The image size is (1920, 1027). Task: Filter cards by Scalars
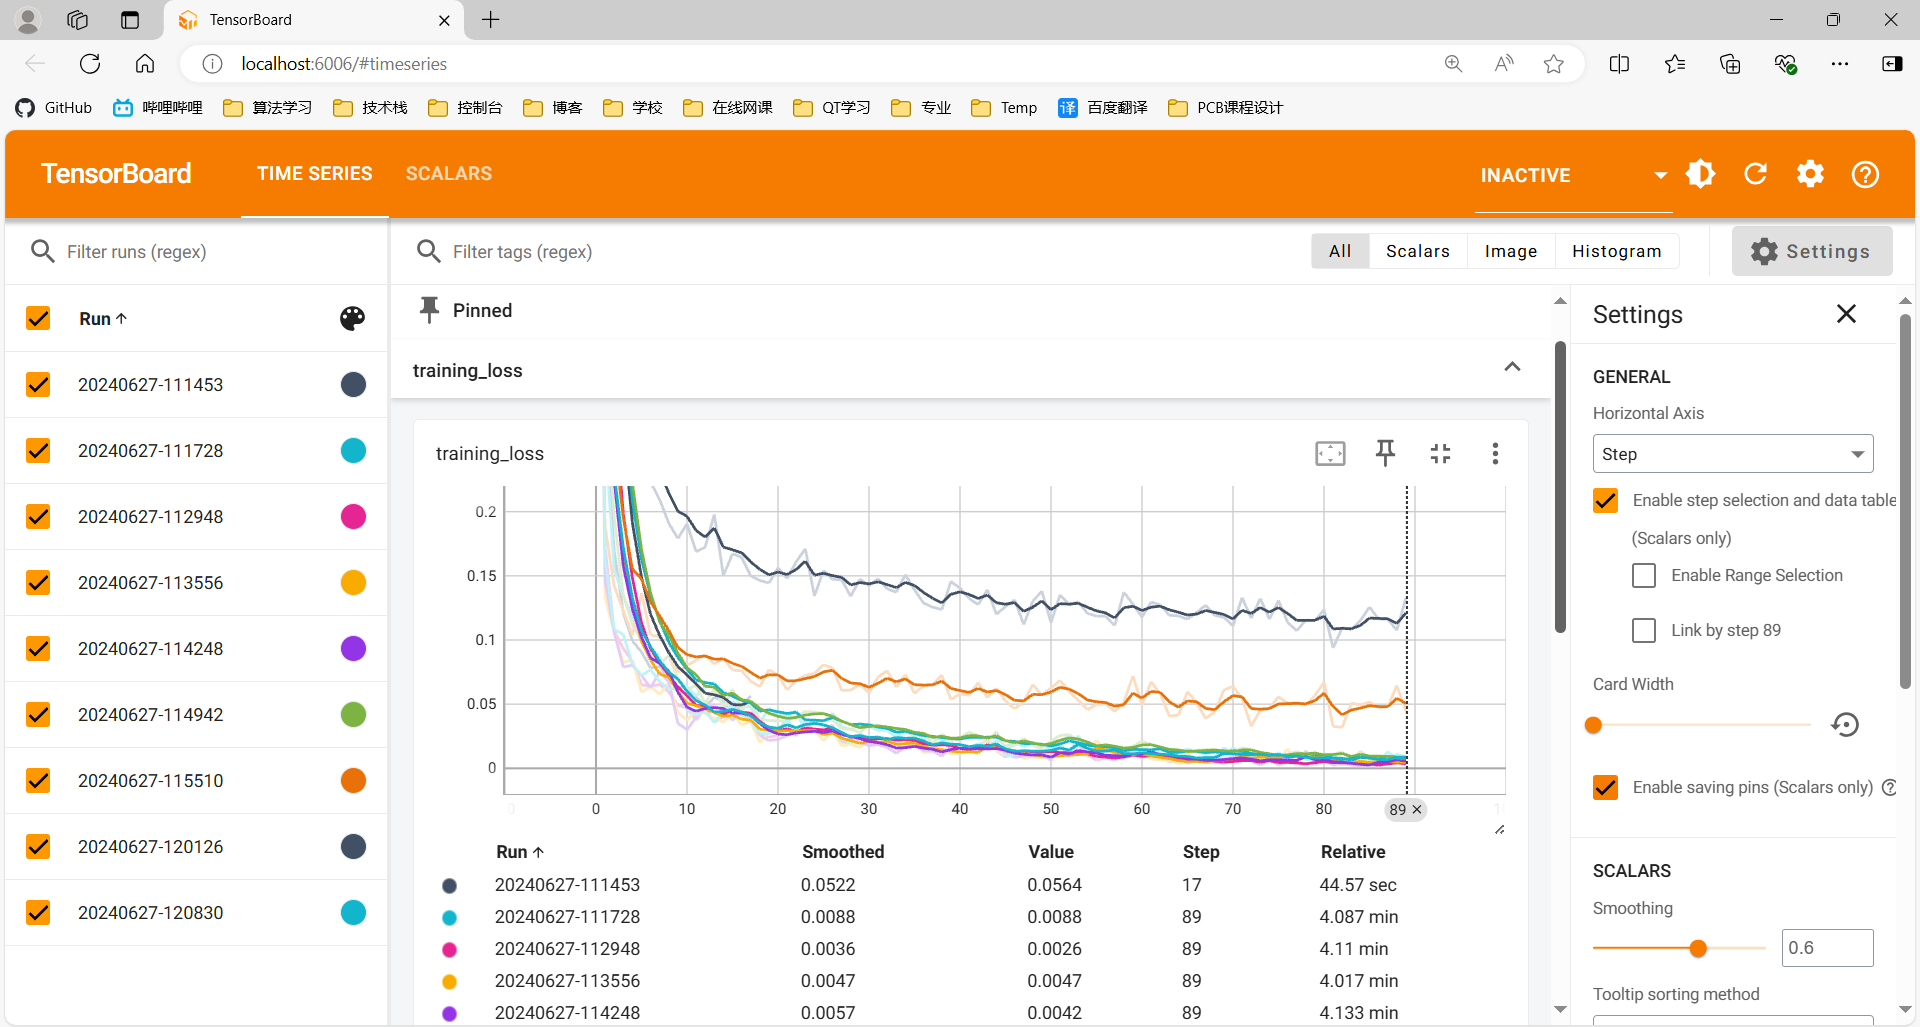pos(1418,251)
